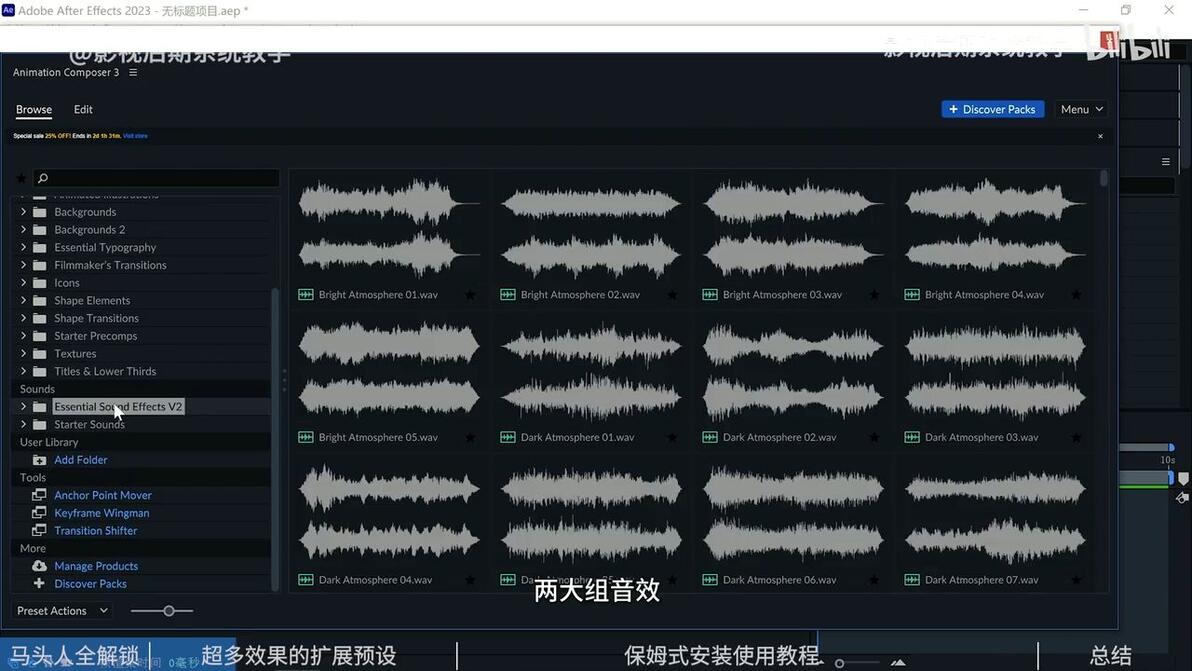Click the audio icon of Bright Atmosphere 03.wav
Image resolution: width=1192 pixels, height=671 pixels.
[x=710, y=295]
